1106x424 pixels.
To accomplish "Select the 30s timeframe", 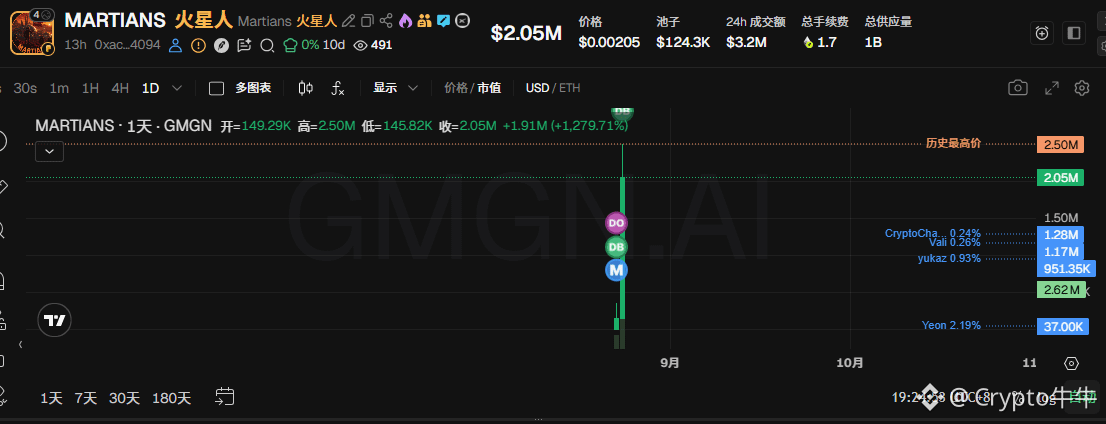I will (x=25, y=88).
